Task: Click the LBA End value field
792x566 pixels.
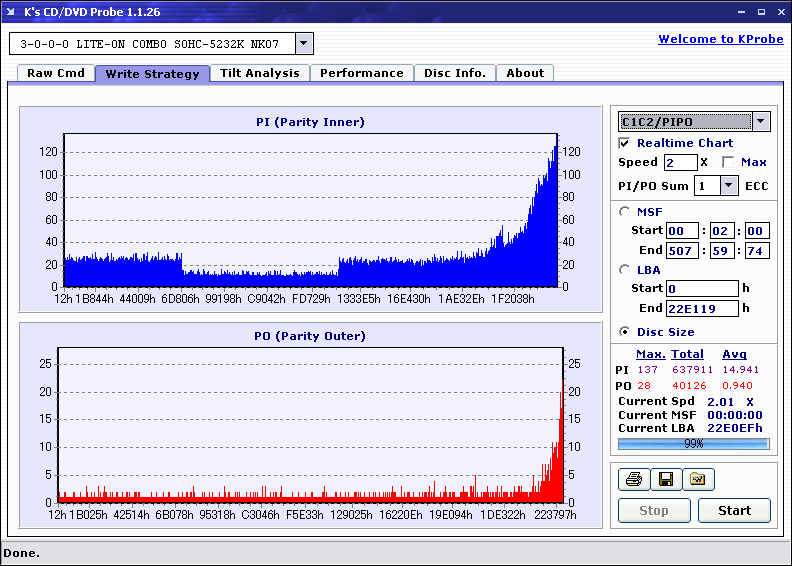Action: (x=702, y=308)
